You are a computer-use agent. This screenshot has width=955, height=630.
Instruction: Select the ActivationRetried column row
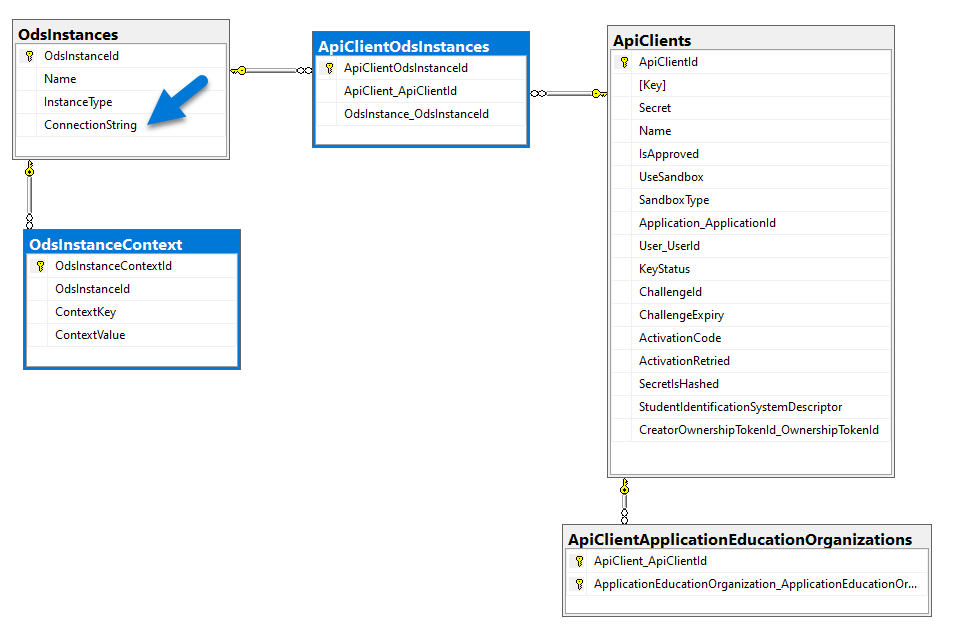coord(751,361)
